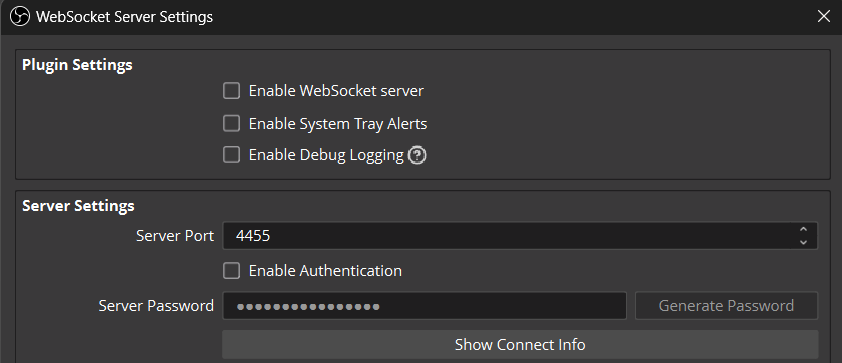Close the WebSocket Server Settings dialog
The width and height of the screenshot is (842, 363).
coord(824,17)
